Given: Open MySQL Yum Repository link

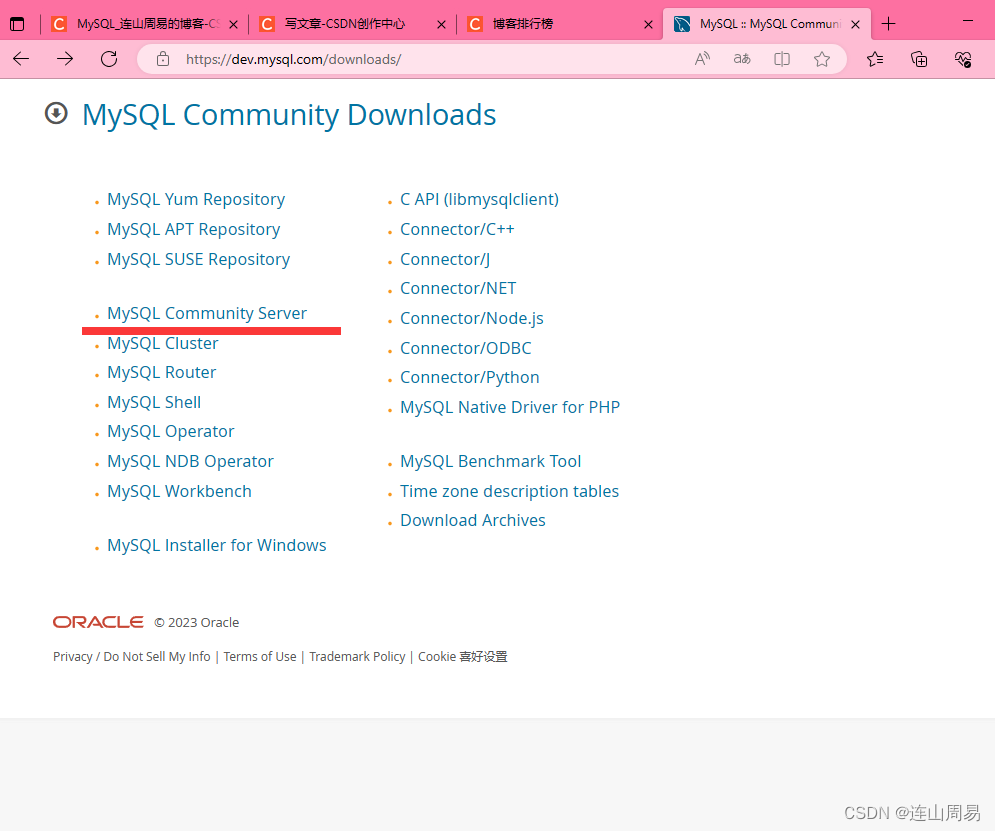Looking at the screenshot, I should (x=195, y=199).
